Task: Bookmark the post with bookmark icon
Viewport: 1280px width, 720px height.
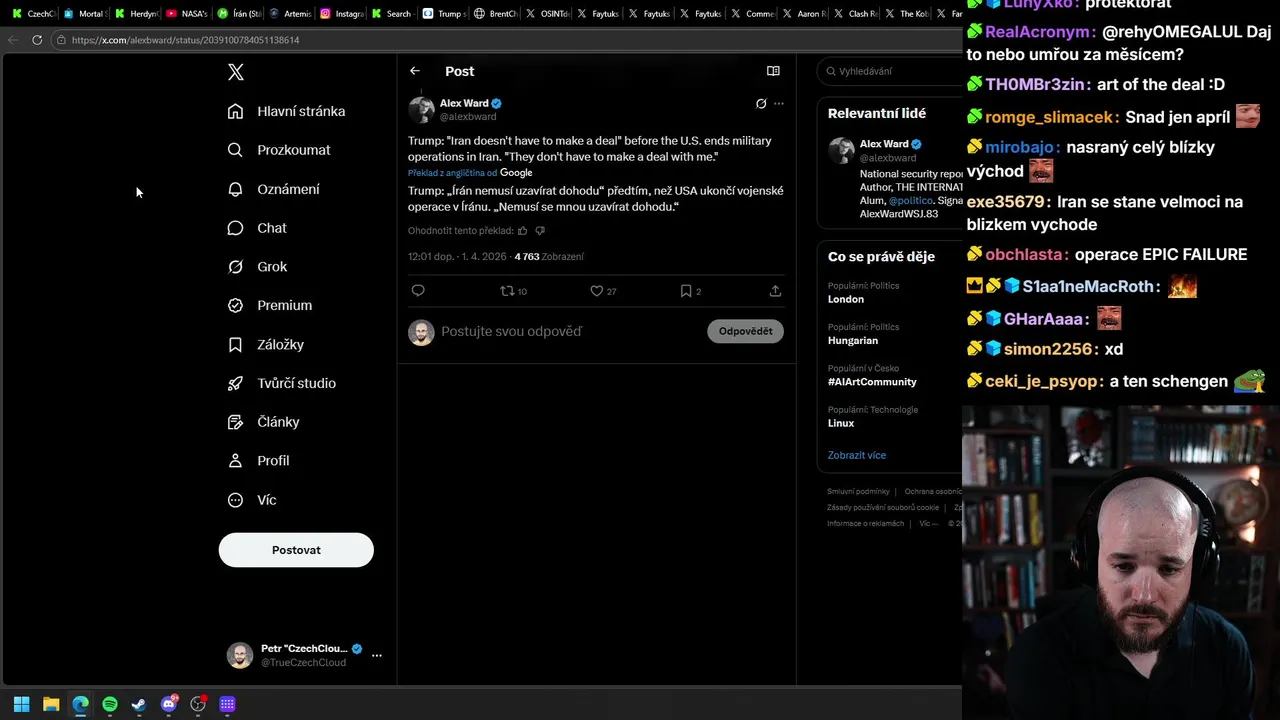Action: click(686, 291)
